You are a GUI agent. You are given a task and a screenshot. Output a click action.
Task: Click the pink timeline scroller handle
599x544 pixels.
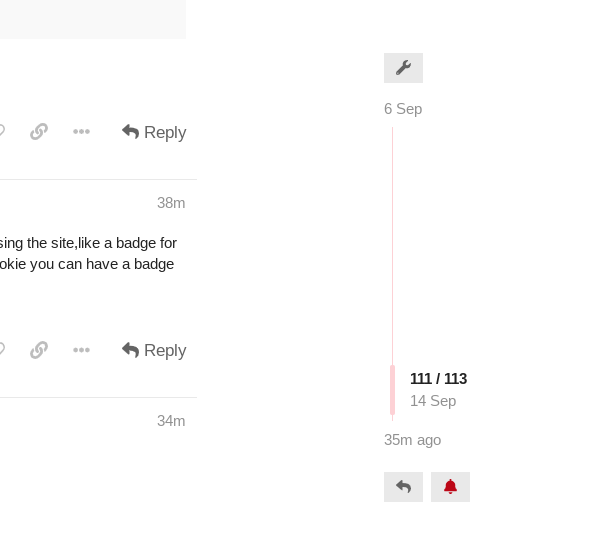[x=392, y=390]
